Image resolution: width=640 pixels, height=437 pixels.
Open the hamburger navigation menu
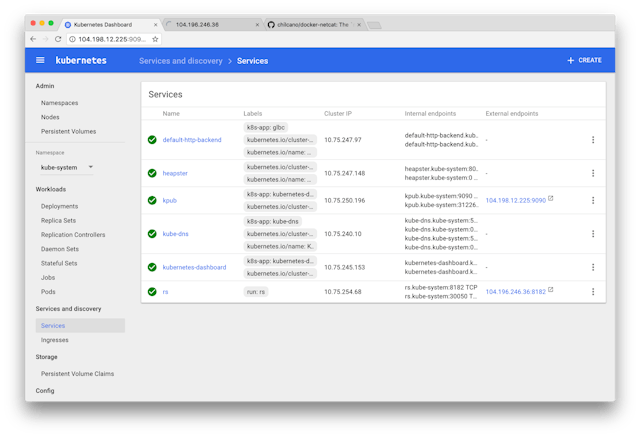pos(40,60)
